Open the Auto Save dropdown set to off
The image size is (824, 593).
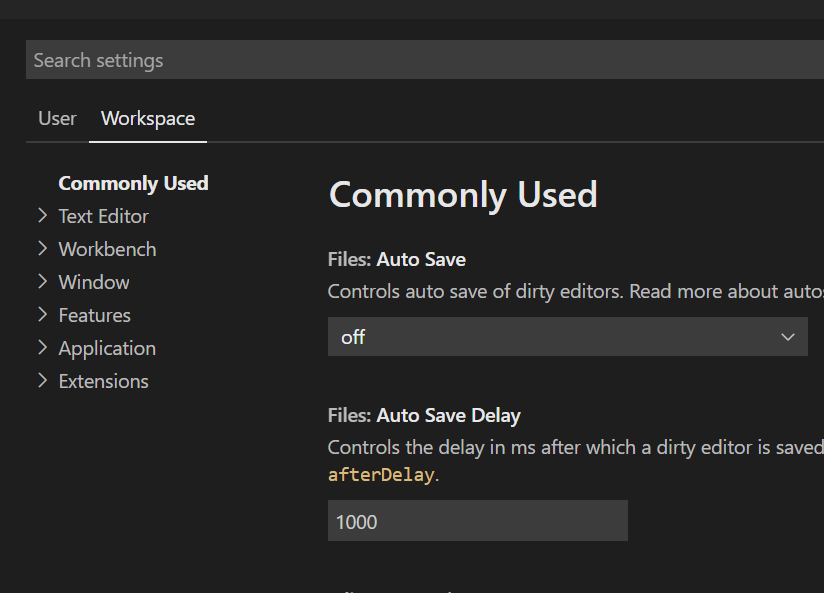[568, 336]
